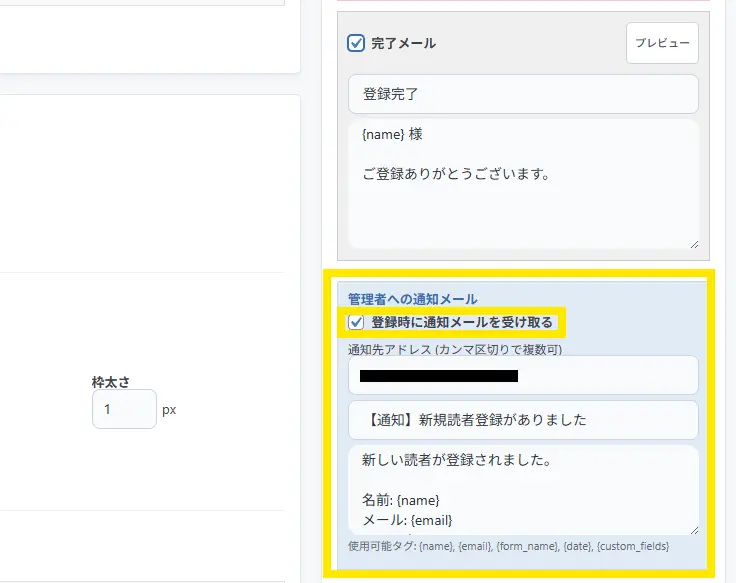The image size is (736, 583).
Task: Place cursor on 名前: {name} line
Action: click(400, 499)
